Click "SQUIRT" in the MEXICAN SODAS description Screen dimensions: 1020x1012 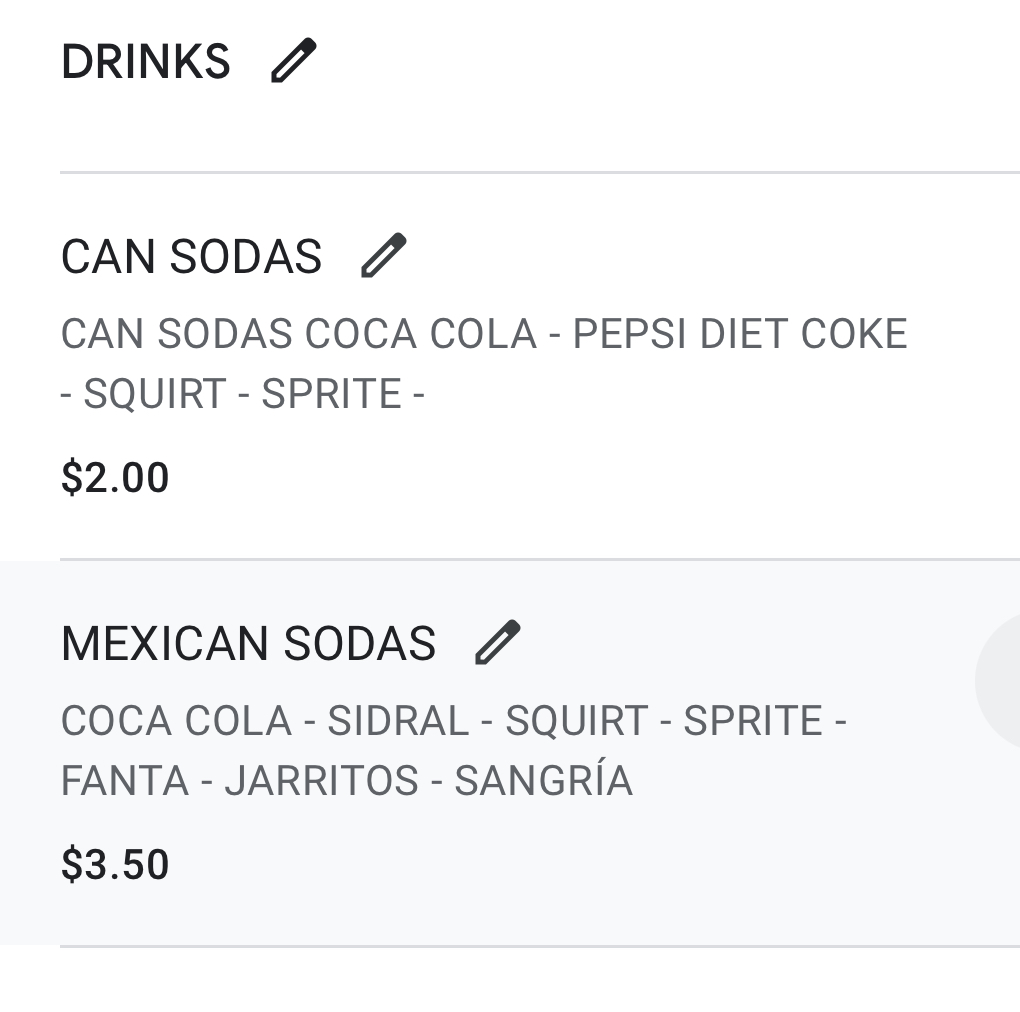(x=576, y=721)
